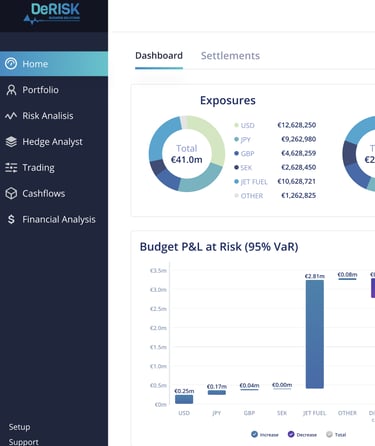Switch to the Dashboard tab
The height and width of the screenshot is (446, 375).
tap(159, 56)
